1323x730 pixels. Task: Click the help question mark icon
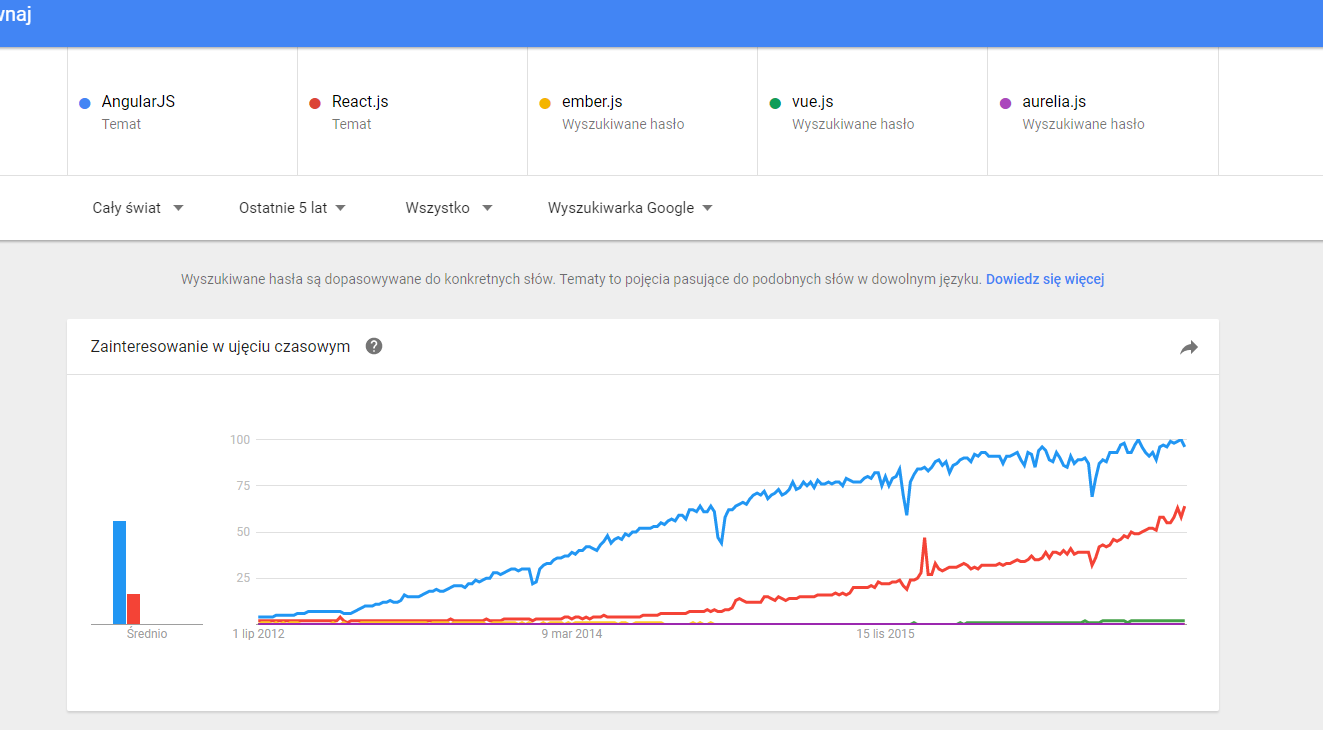(x=374, y=347)
